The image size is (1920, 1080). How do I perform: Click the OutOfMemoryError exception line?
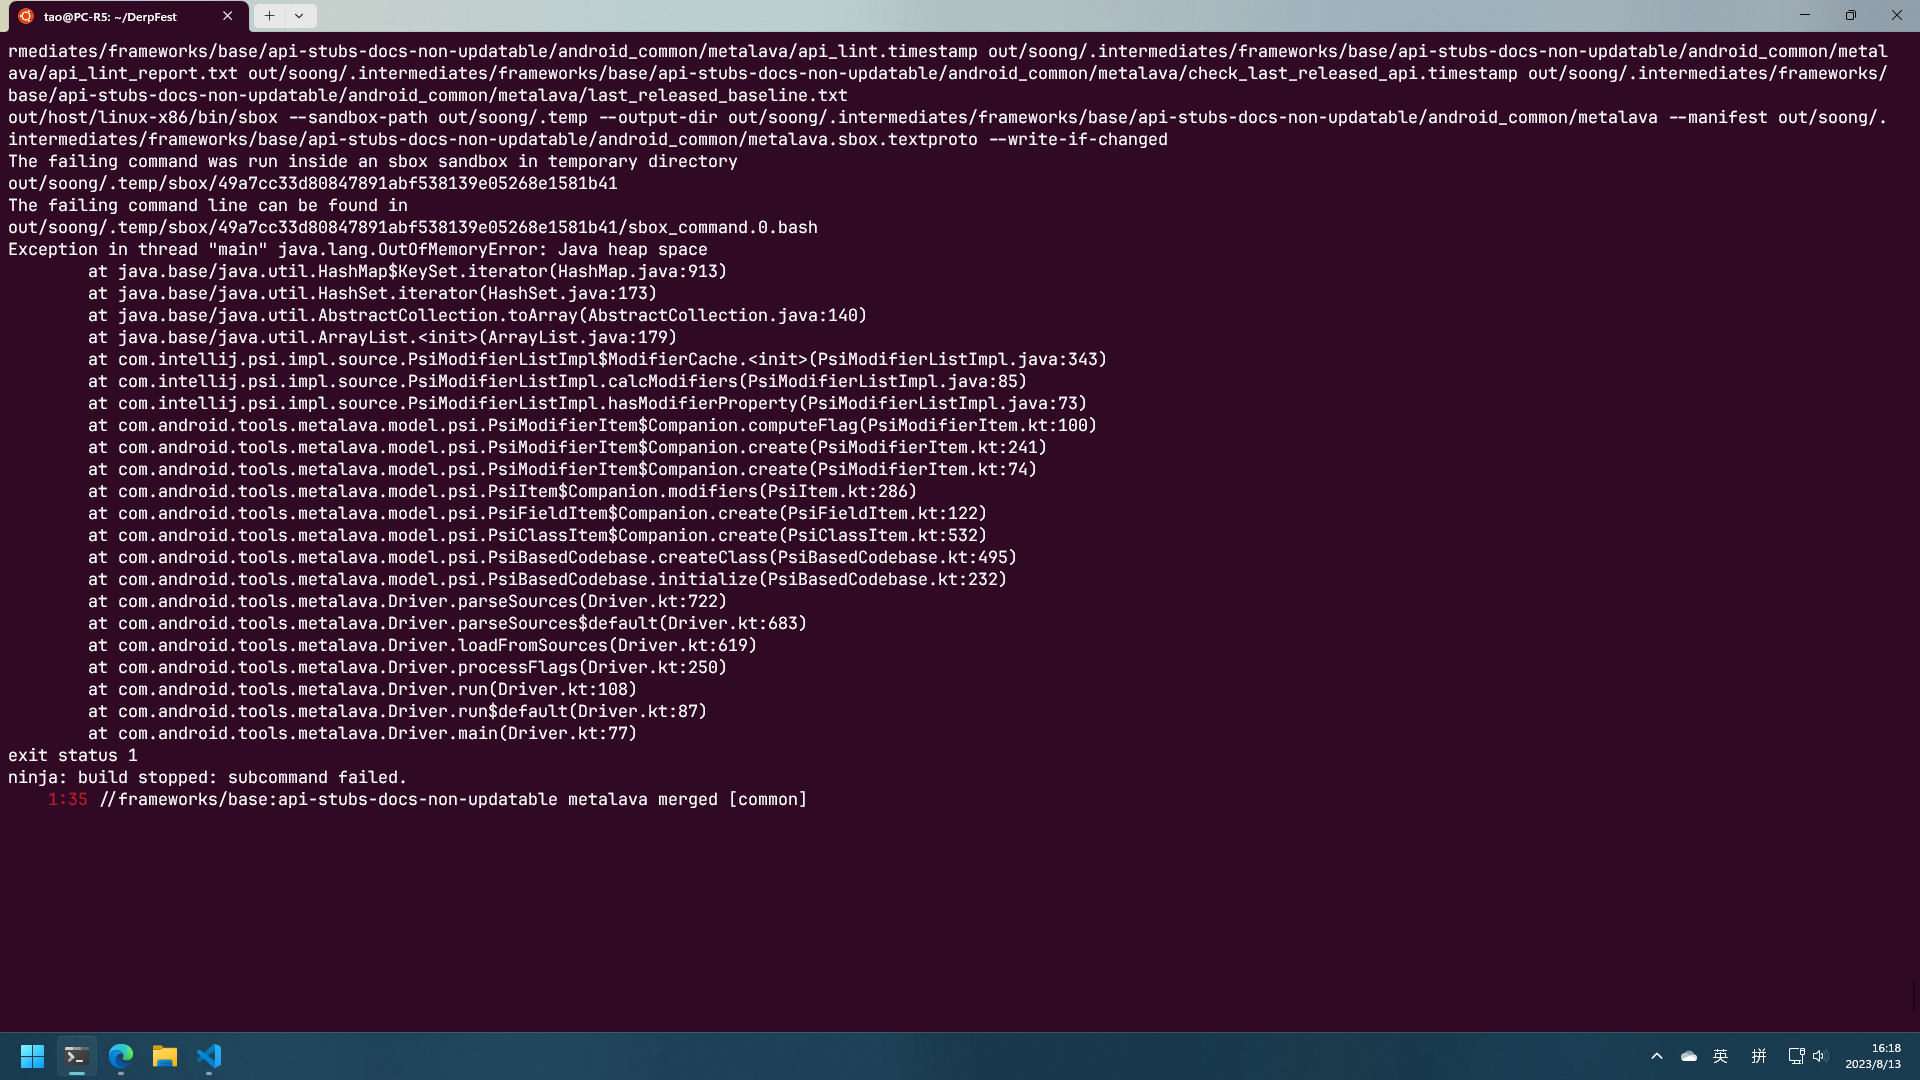click(358, 250)
